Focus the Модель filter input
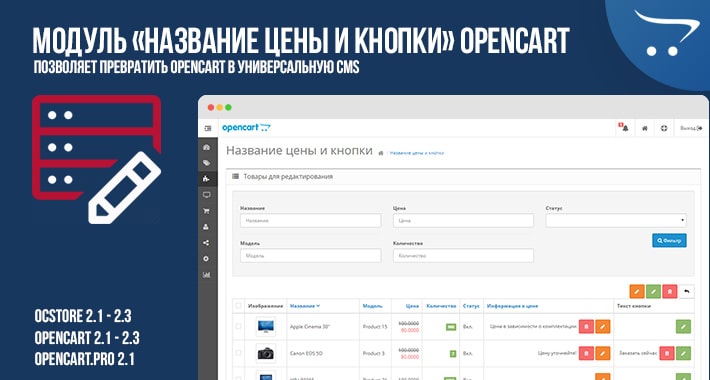This screenshot has height=380, width=710. tap(311, 255)
